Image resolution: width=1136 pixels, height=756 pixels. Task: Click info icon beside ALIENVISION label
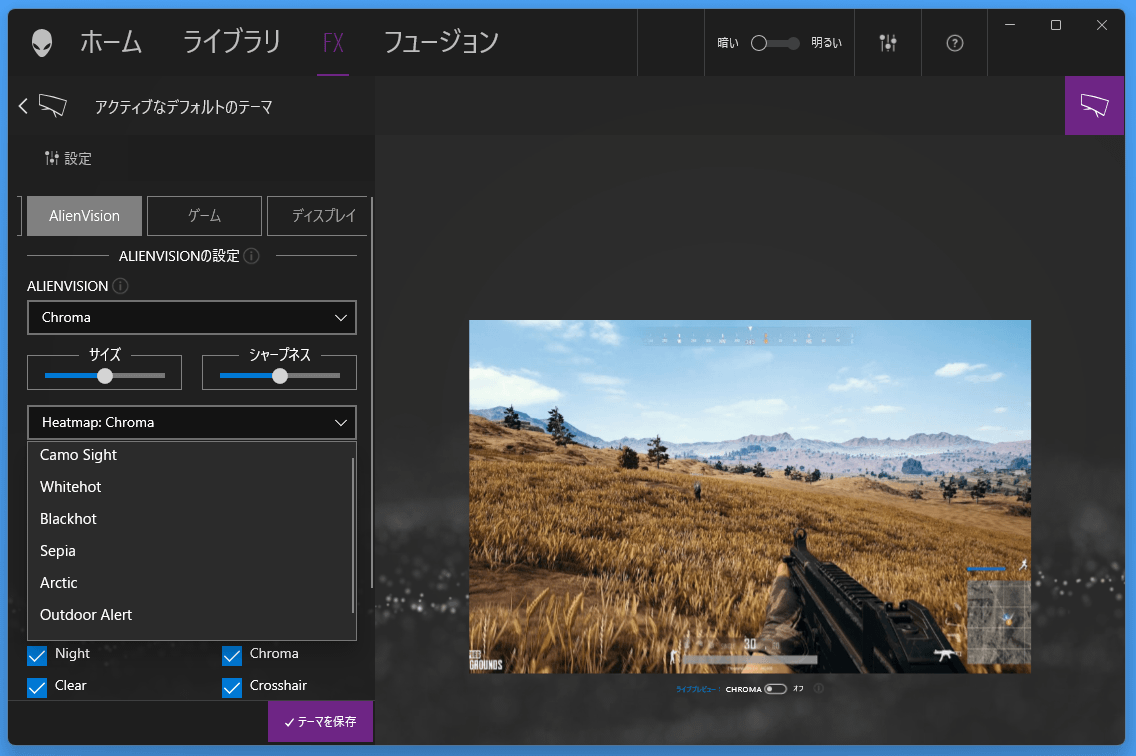pyautogui.click(x=120, y=286)
